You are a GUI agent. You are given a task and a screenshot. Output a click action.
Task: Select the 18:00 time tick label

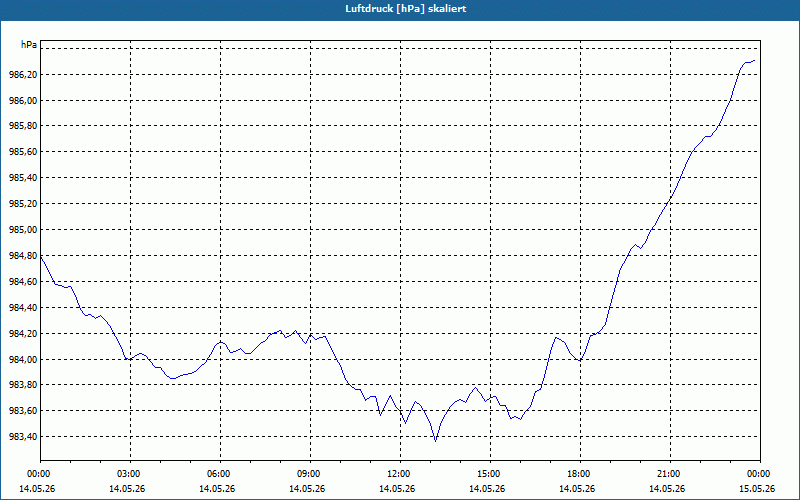580,473
